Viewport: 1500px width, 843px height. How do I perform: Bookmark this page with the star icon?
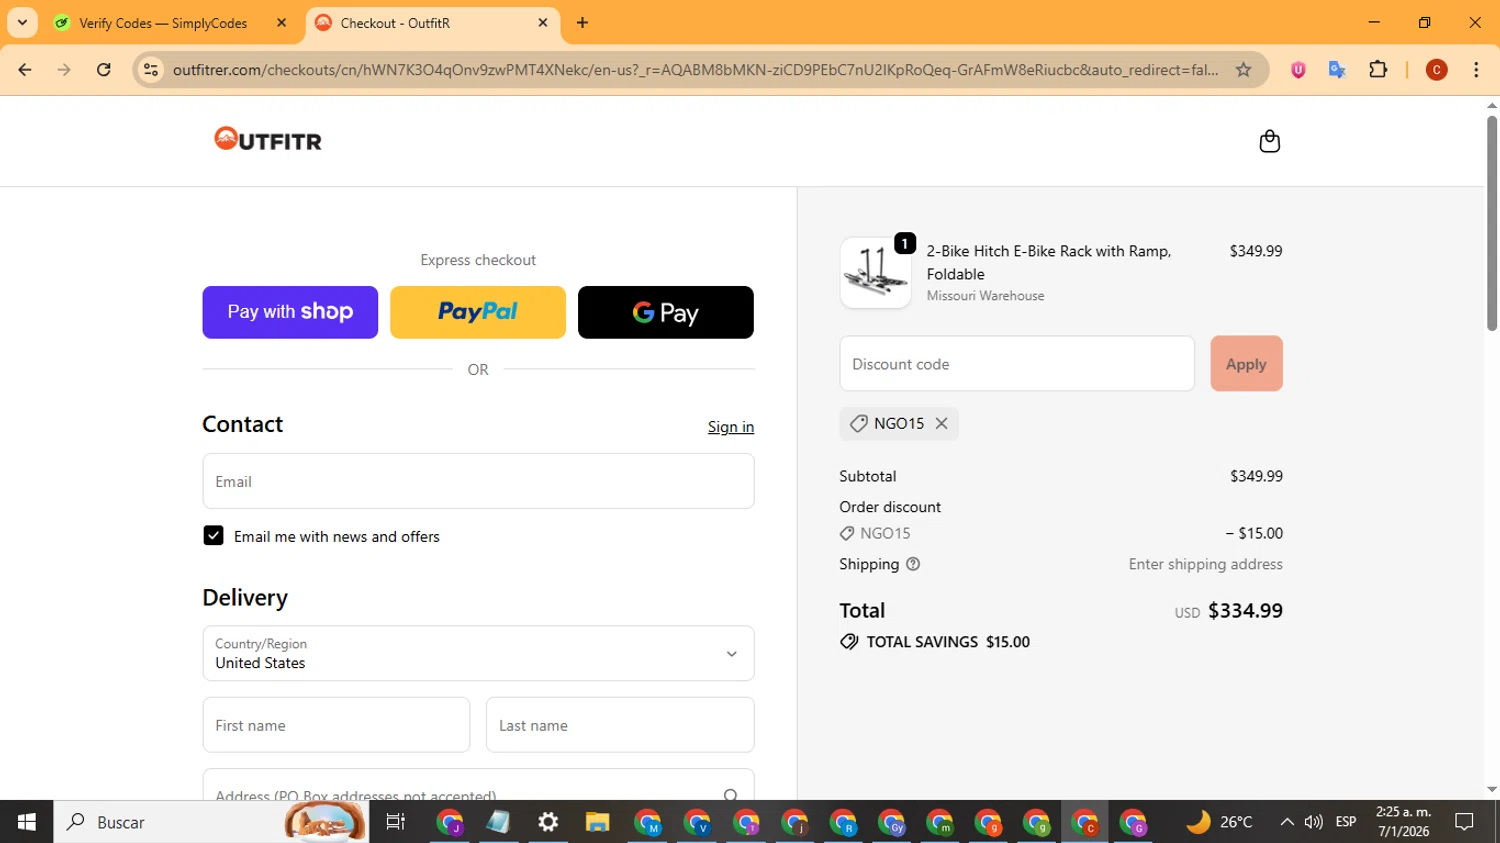(x=1243, y=70)
